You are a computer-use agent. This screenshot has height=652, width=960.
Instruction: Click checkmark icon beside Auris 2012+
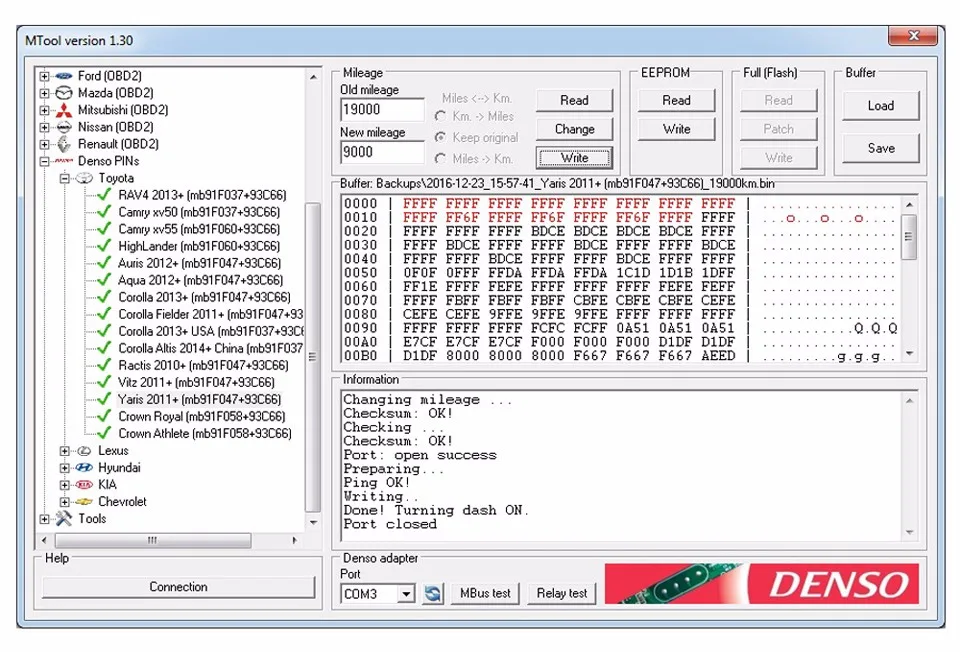[104, 263]
